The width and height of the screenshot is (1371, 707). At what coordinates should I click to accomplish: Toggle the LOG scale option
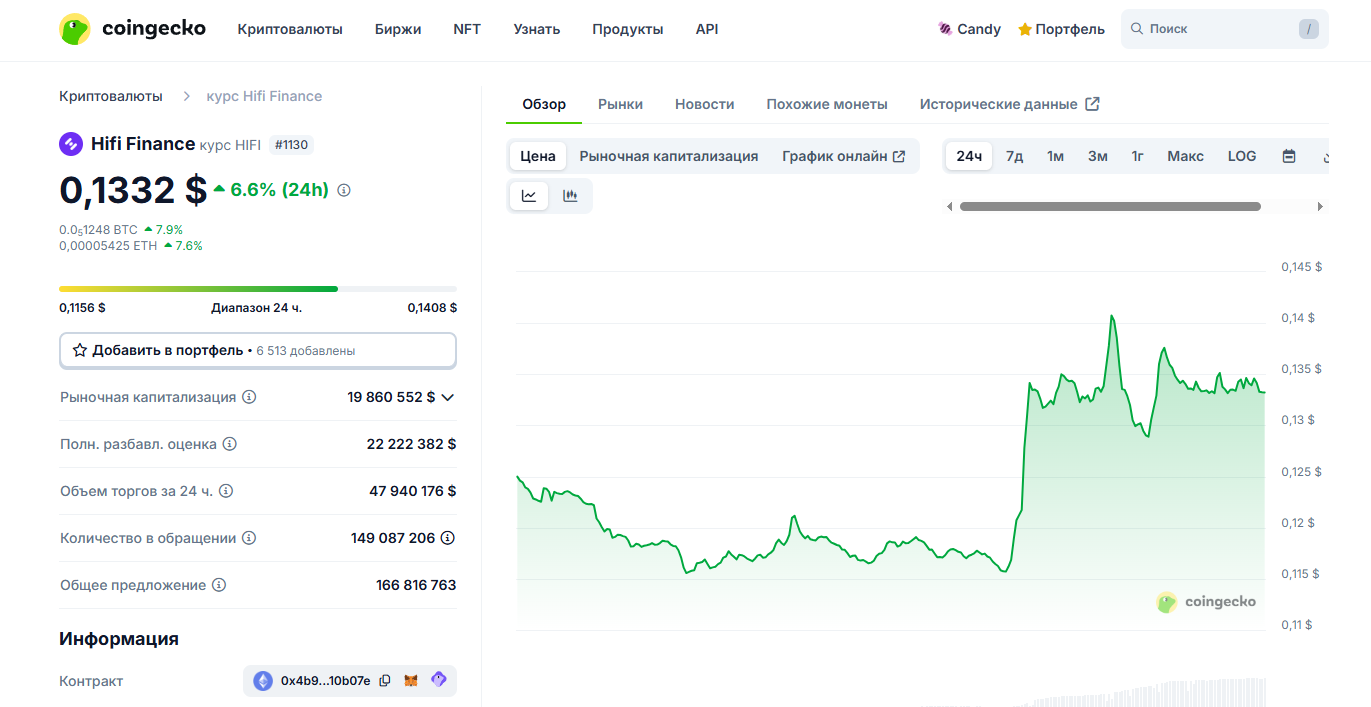click(1241, 156)
